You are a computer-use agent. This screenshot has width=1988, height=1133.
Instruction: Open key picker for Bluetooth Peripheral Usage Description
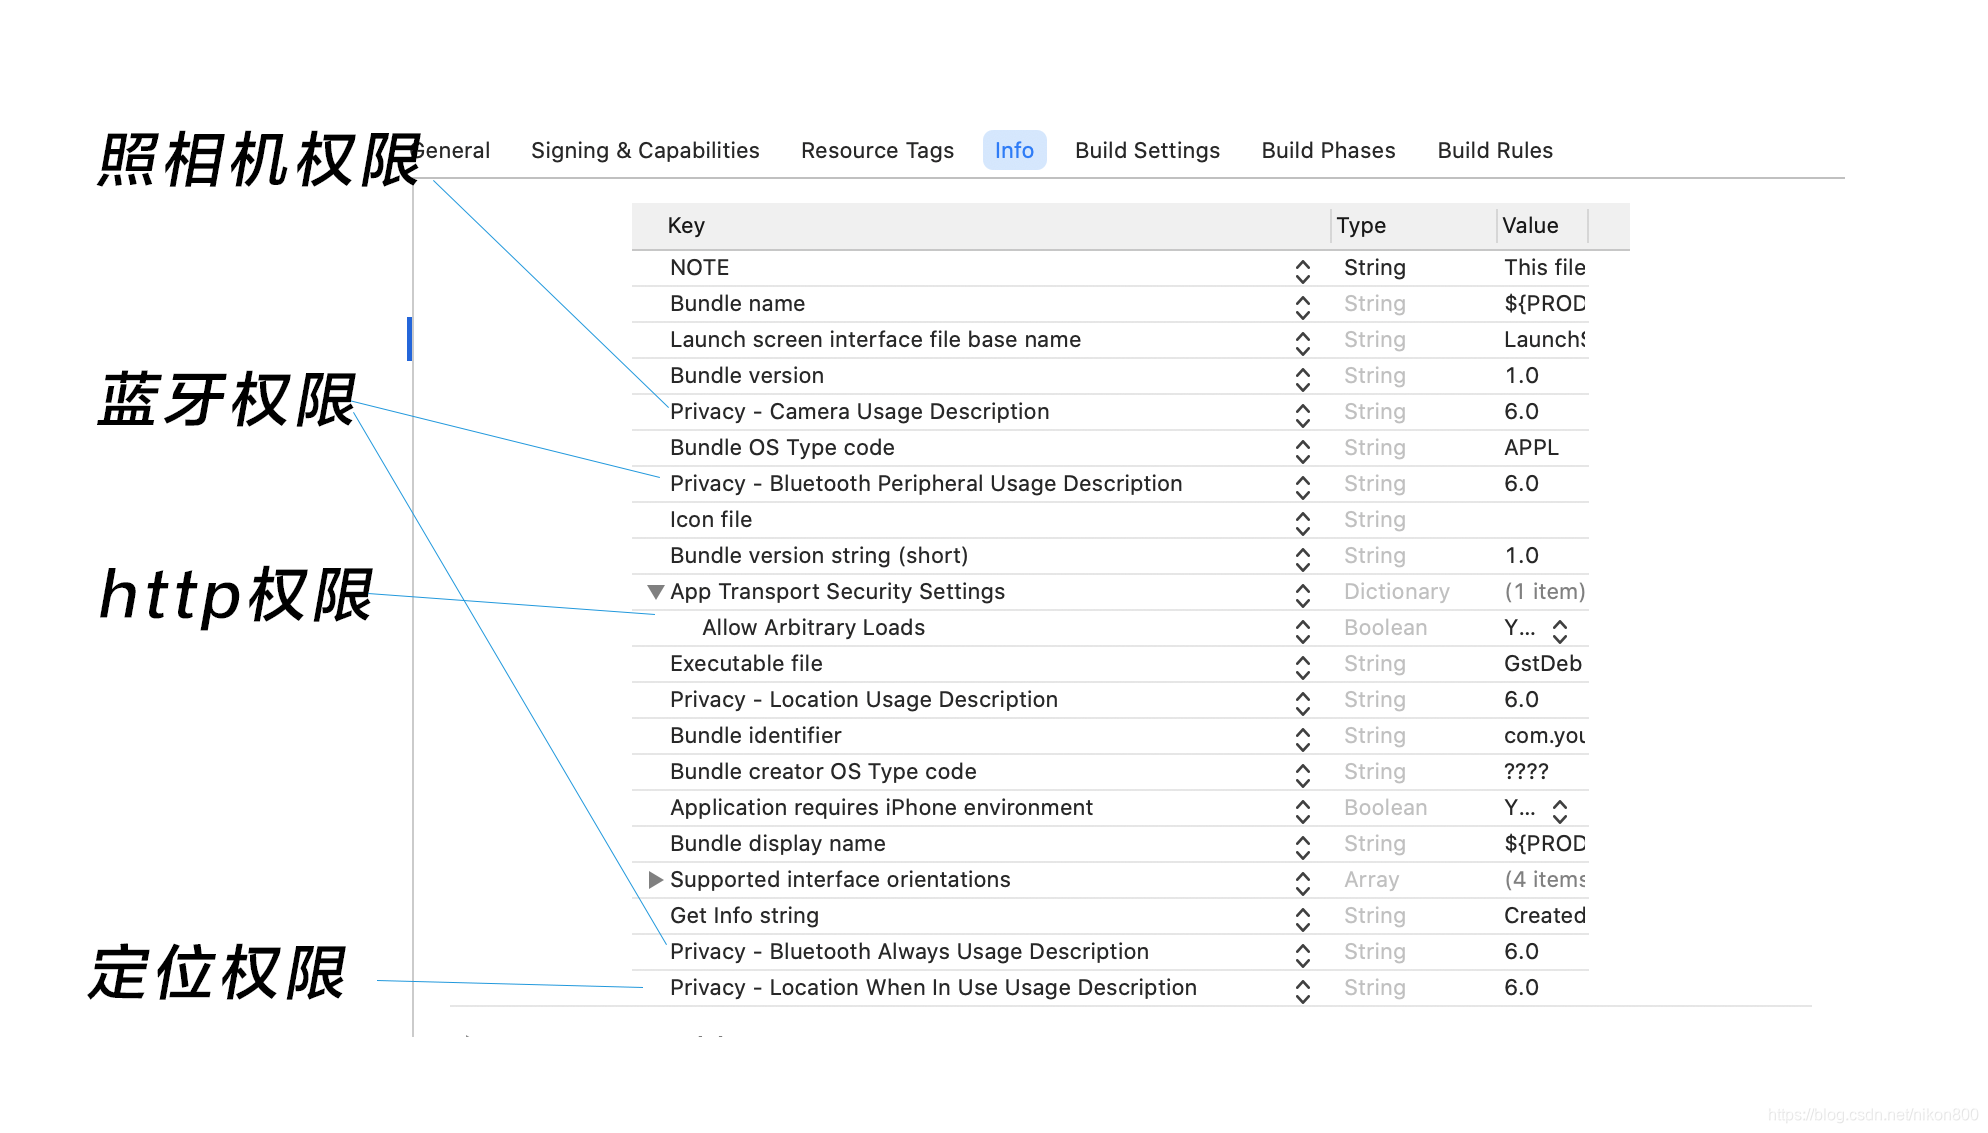(1302, 484)
